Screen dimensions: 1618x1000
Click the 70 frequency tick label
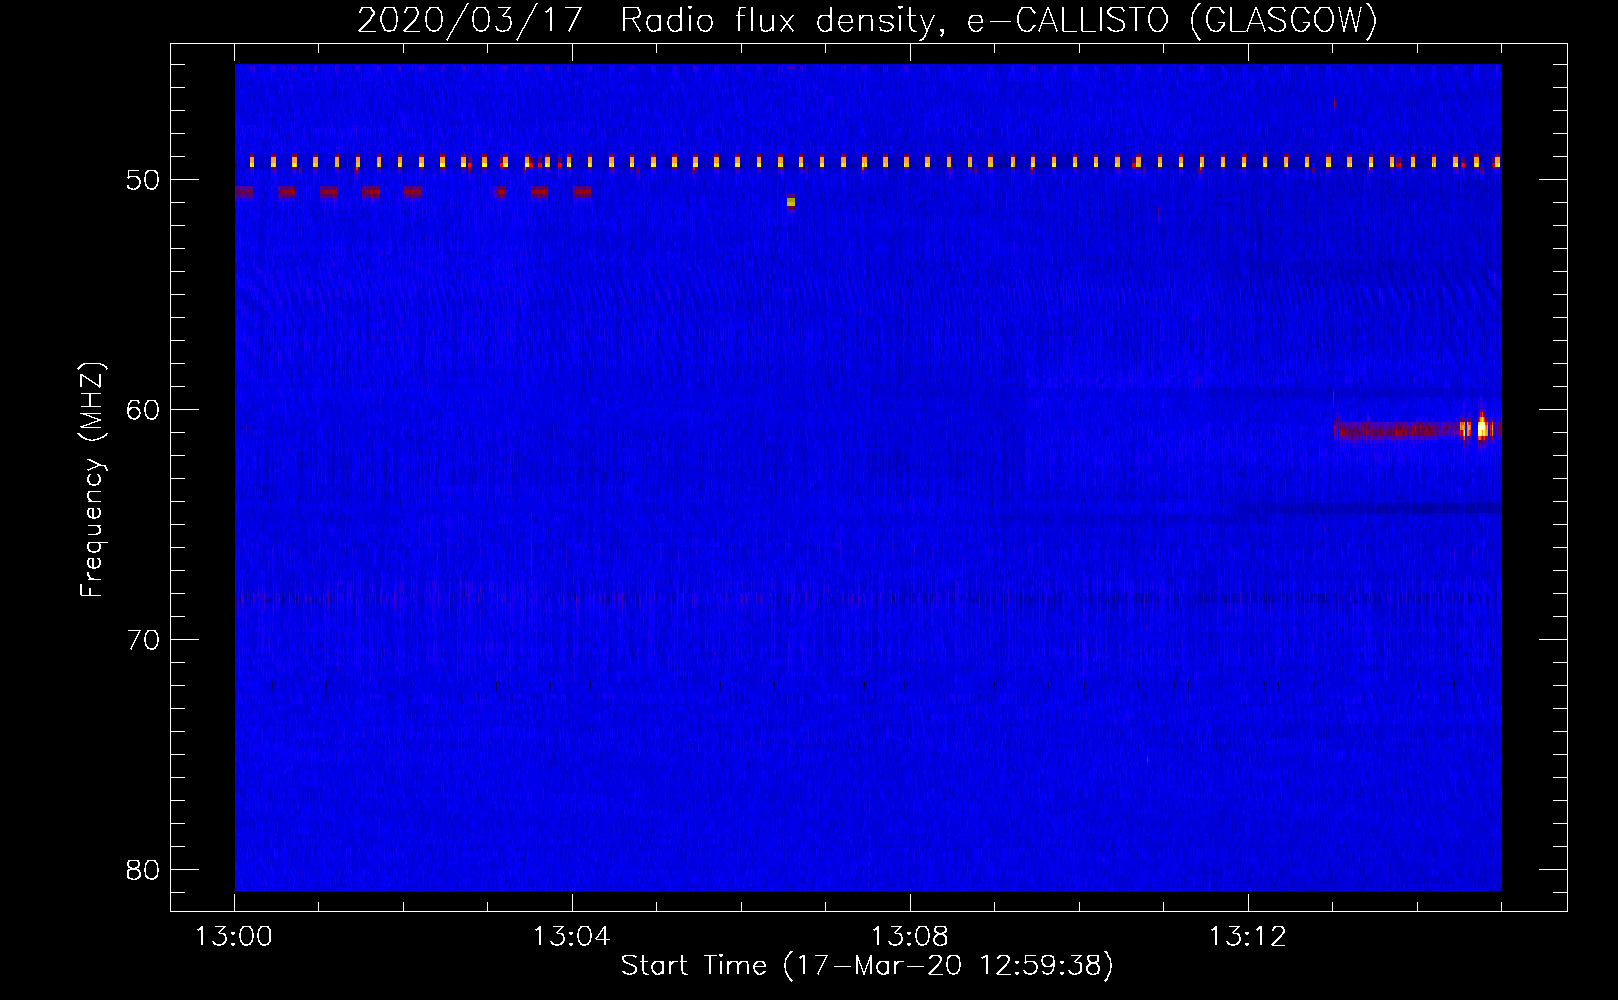144,640
